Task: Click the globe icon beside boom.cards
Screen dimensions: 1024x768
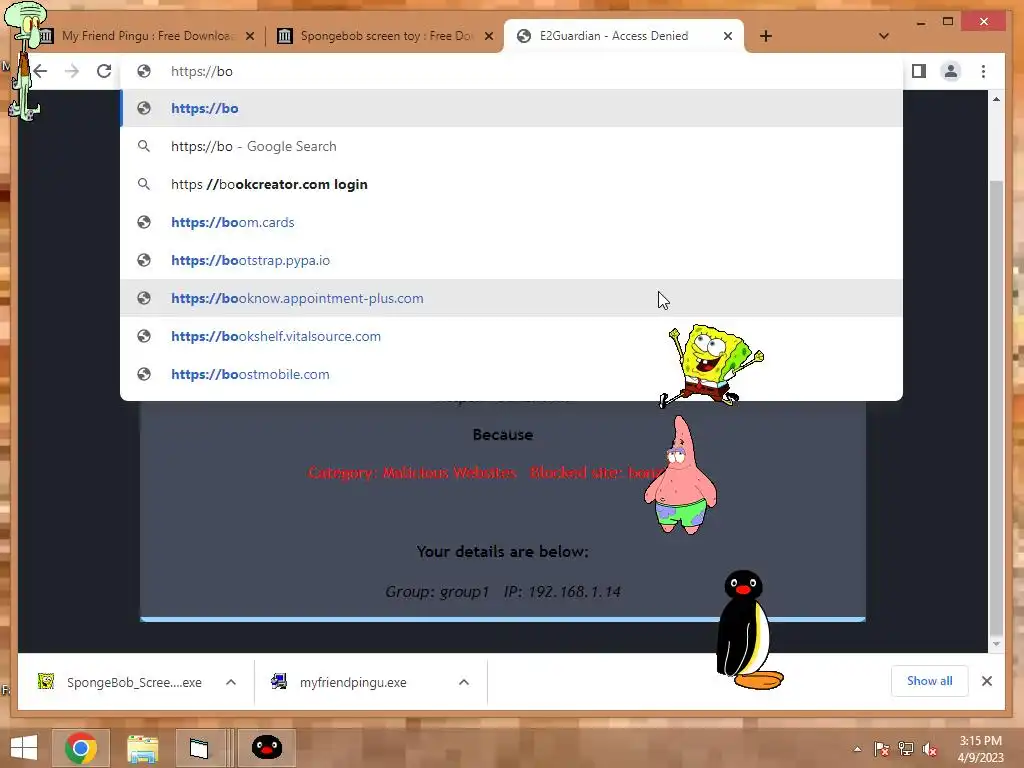Action: tap(144, 222)
